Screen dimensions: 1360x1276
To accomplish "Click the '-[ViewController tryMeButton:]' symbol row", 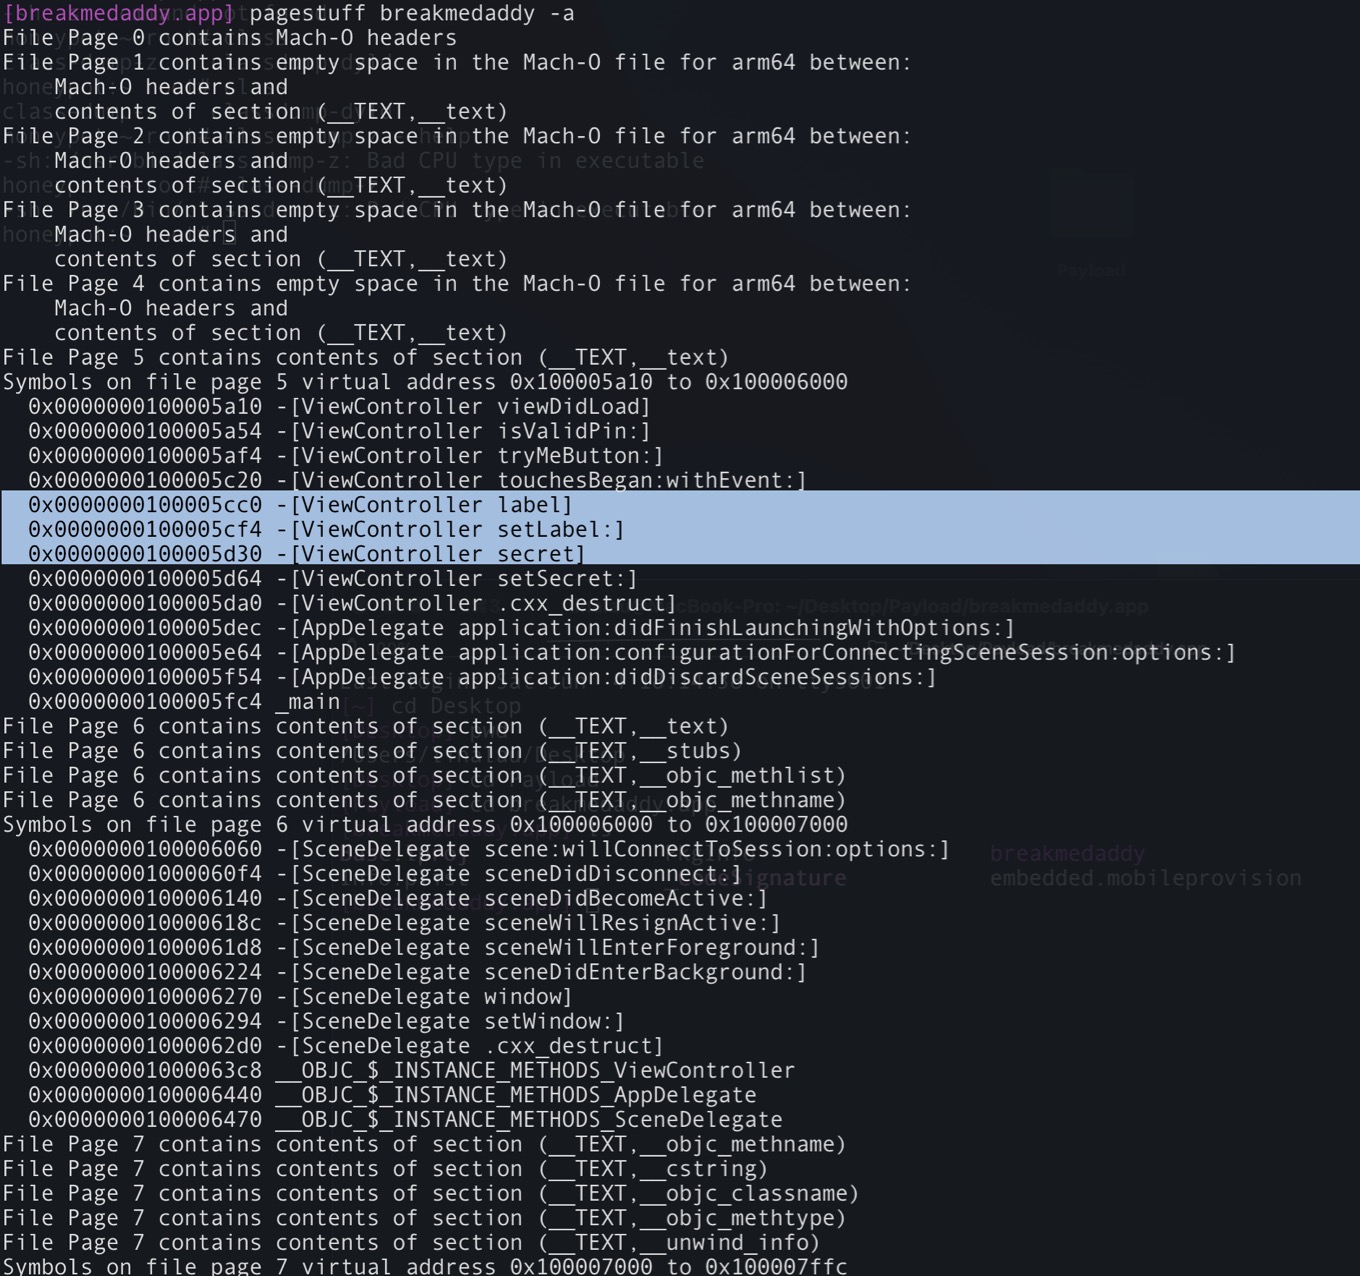I will pos(345,456).
